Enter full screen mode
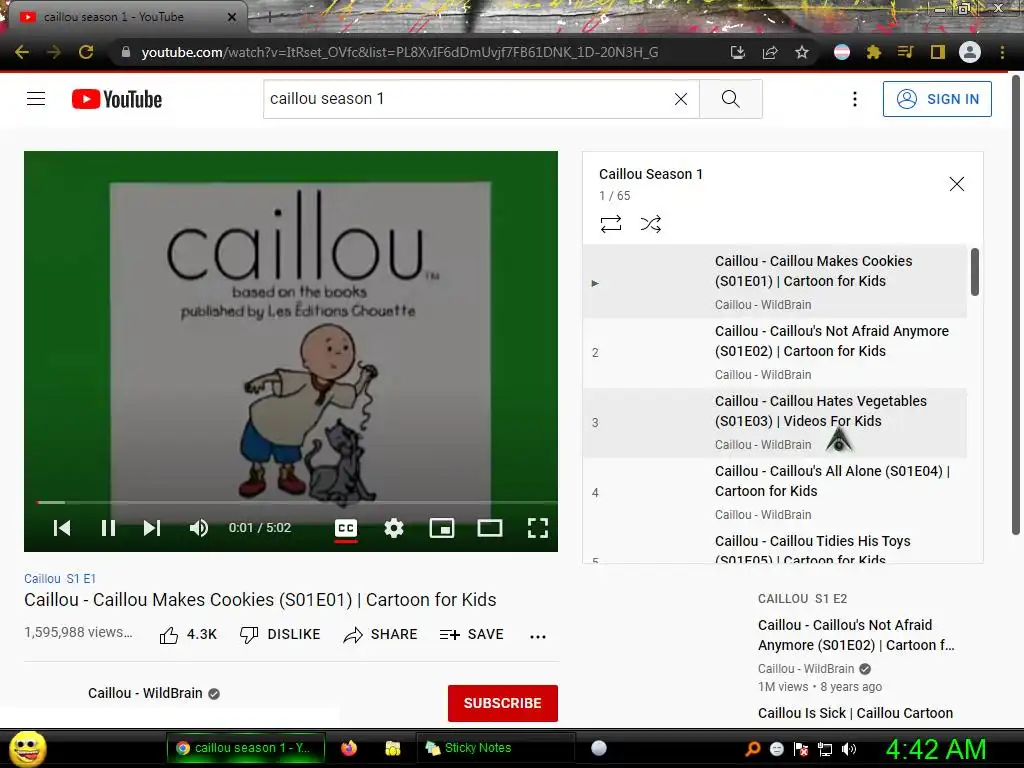The image size is (1024, 768). click(537, 528)
